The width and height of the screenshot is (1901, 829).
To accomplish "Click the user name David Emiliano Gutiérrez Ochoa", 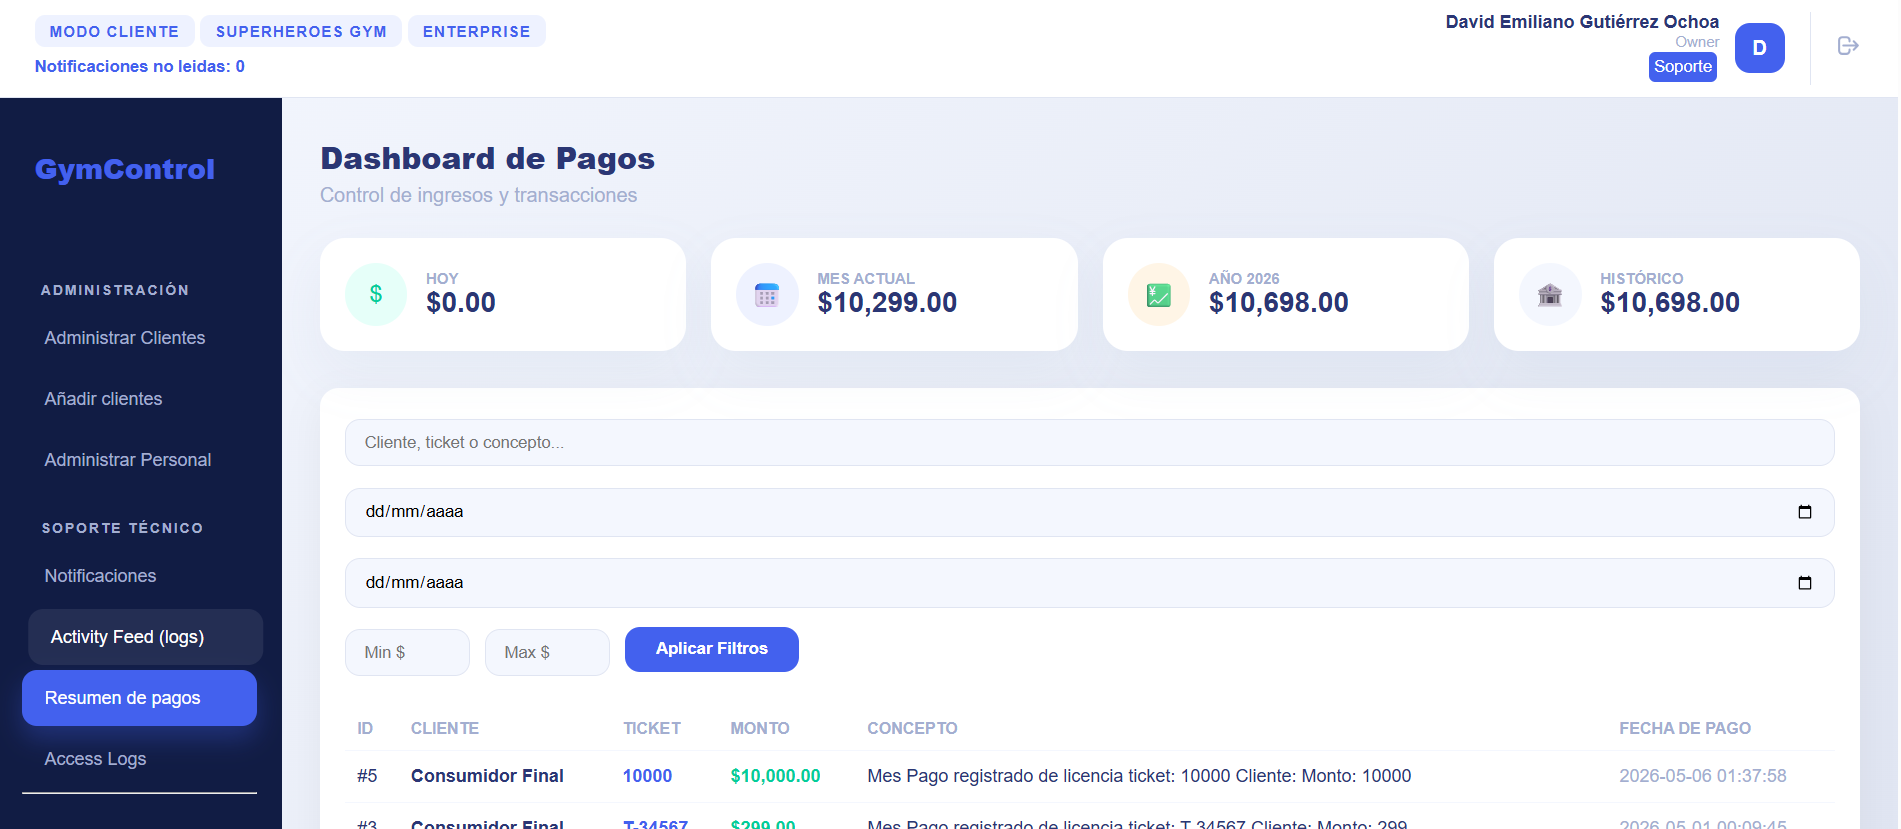I will [1582, 22].
